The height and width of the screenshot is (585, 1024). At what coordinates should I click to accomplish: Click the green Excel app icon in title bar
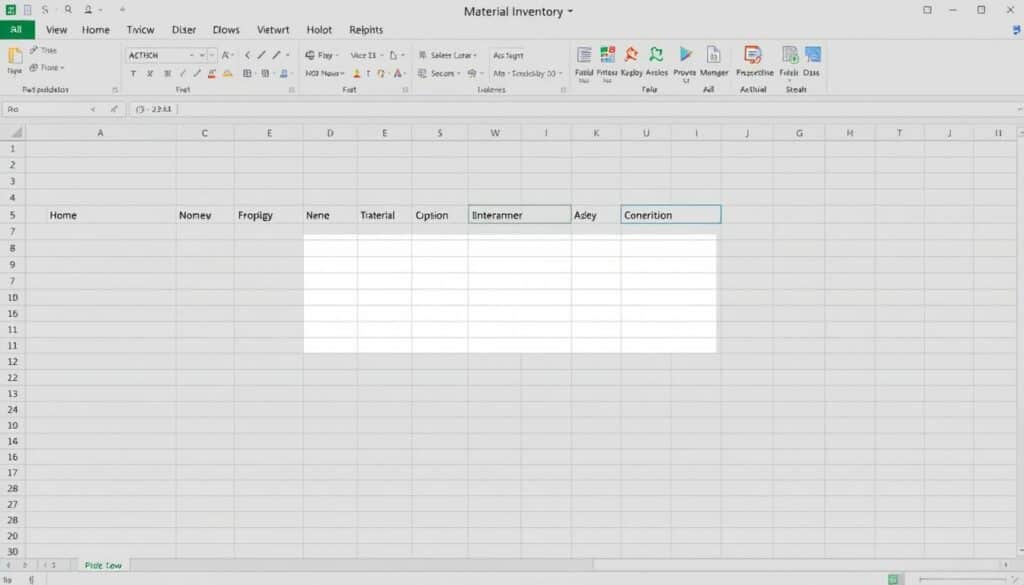pos(10,10)
